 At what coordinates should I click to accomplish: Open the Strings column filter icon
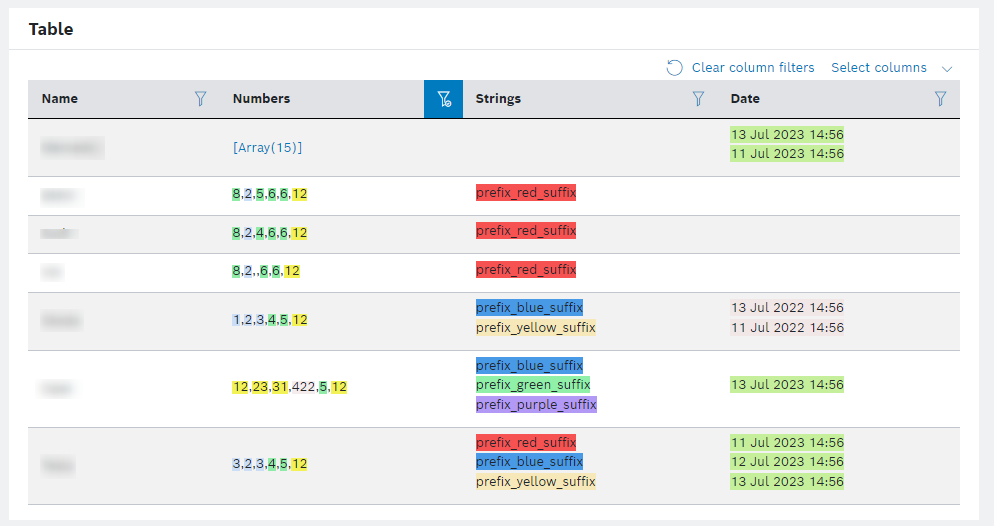(x=699, y=99)
